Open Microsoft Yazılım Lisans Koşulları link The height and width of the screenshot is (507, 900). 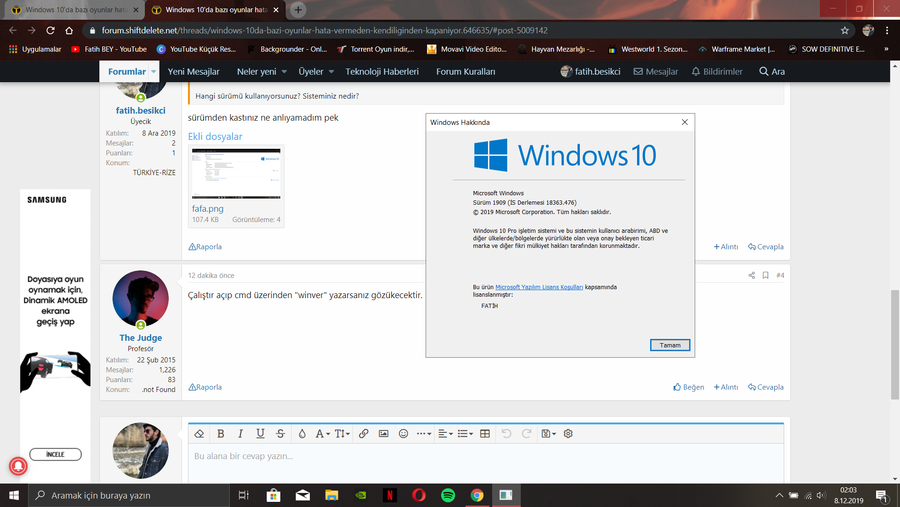pyautogui.click(x=539, y=287)
